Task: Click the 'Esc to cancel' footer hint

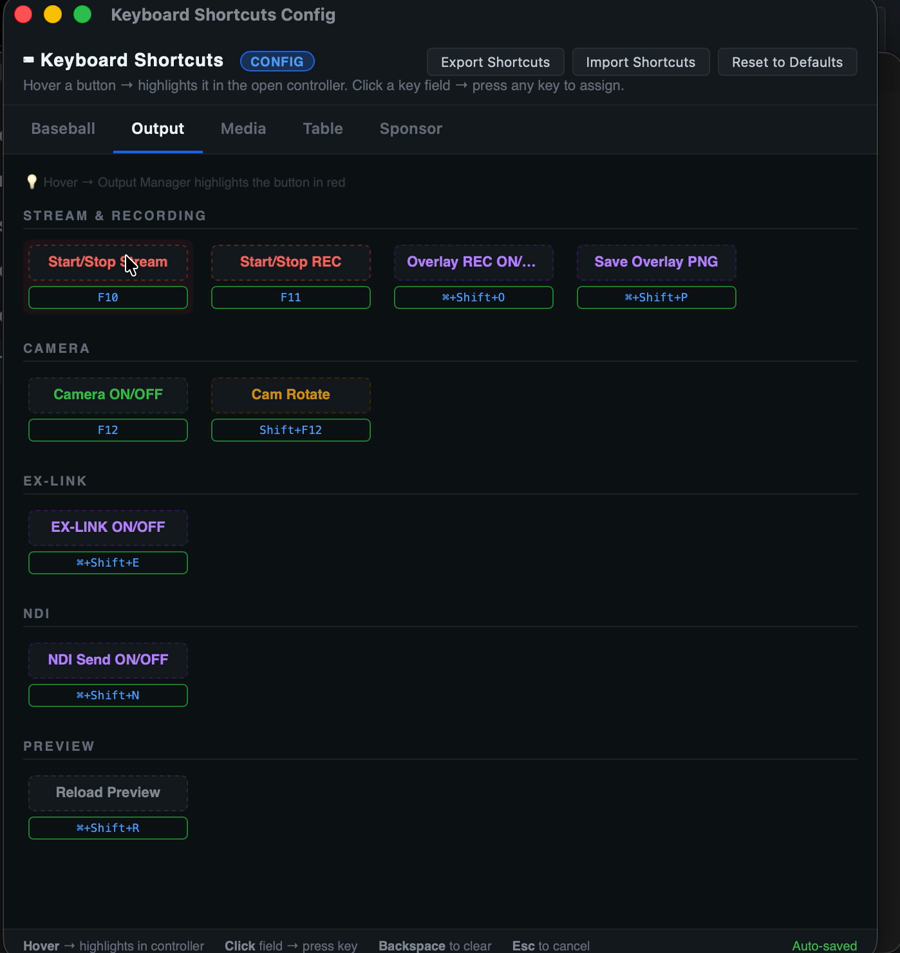Action: 551,946
